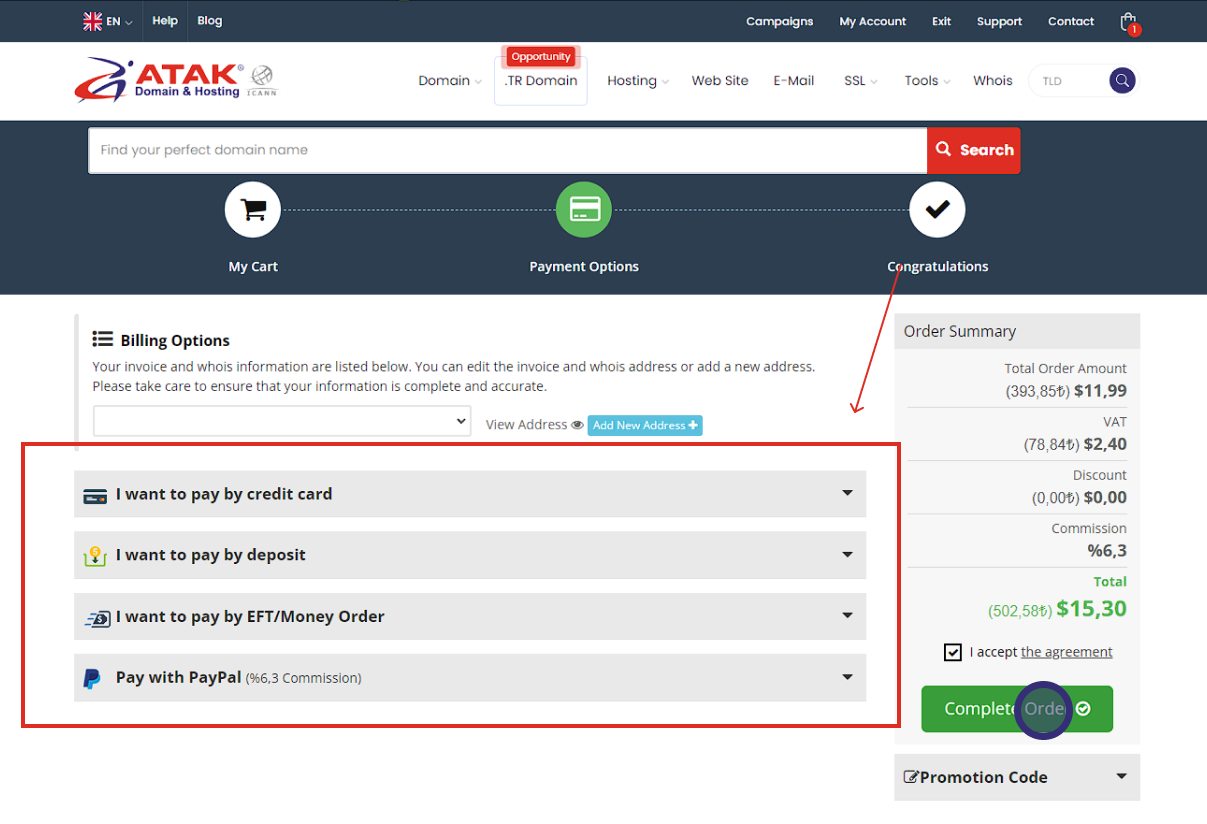Click the My Cart step circle icon
This screenshot has height=824, width=1207.
coord(253,210)
